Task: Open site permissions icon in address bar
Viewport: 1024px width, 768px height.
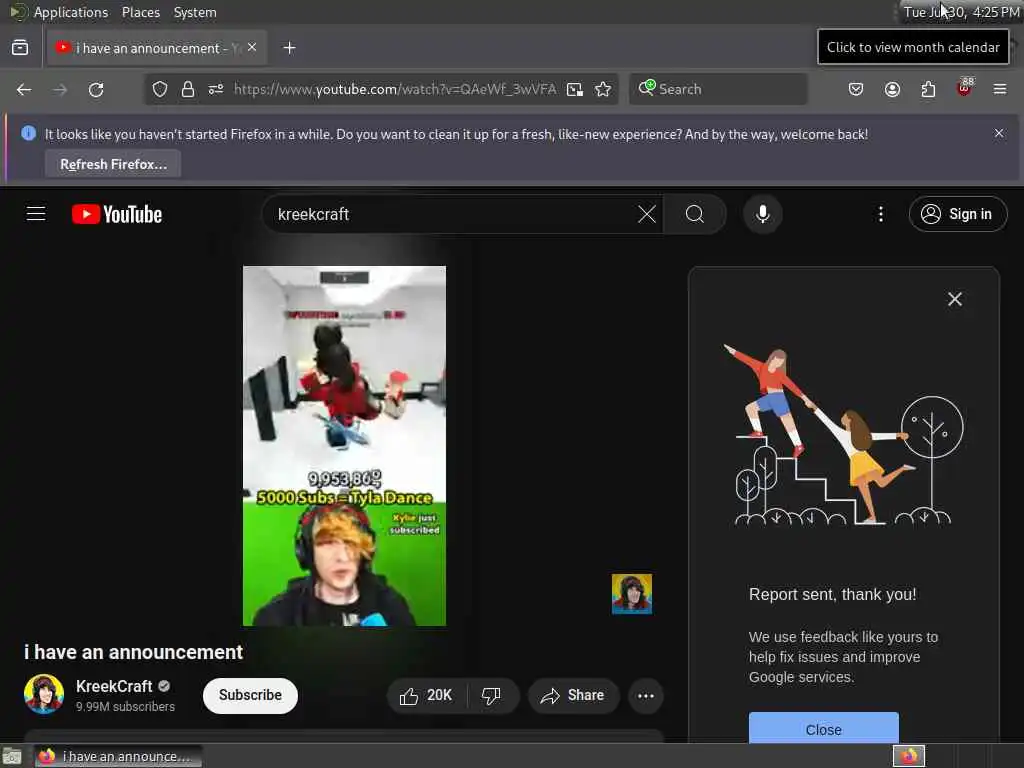Action: click(x=216, y=89)
